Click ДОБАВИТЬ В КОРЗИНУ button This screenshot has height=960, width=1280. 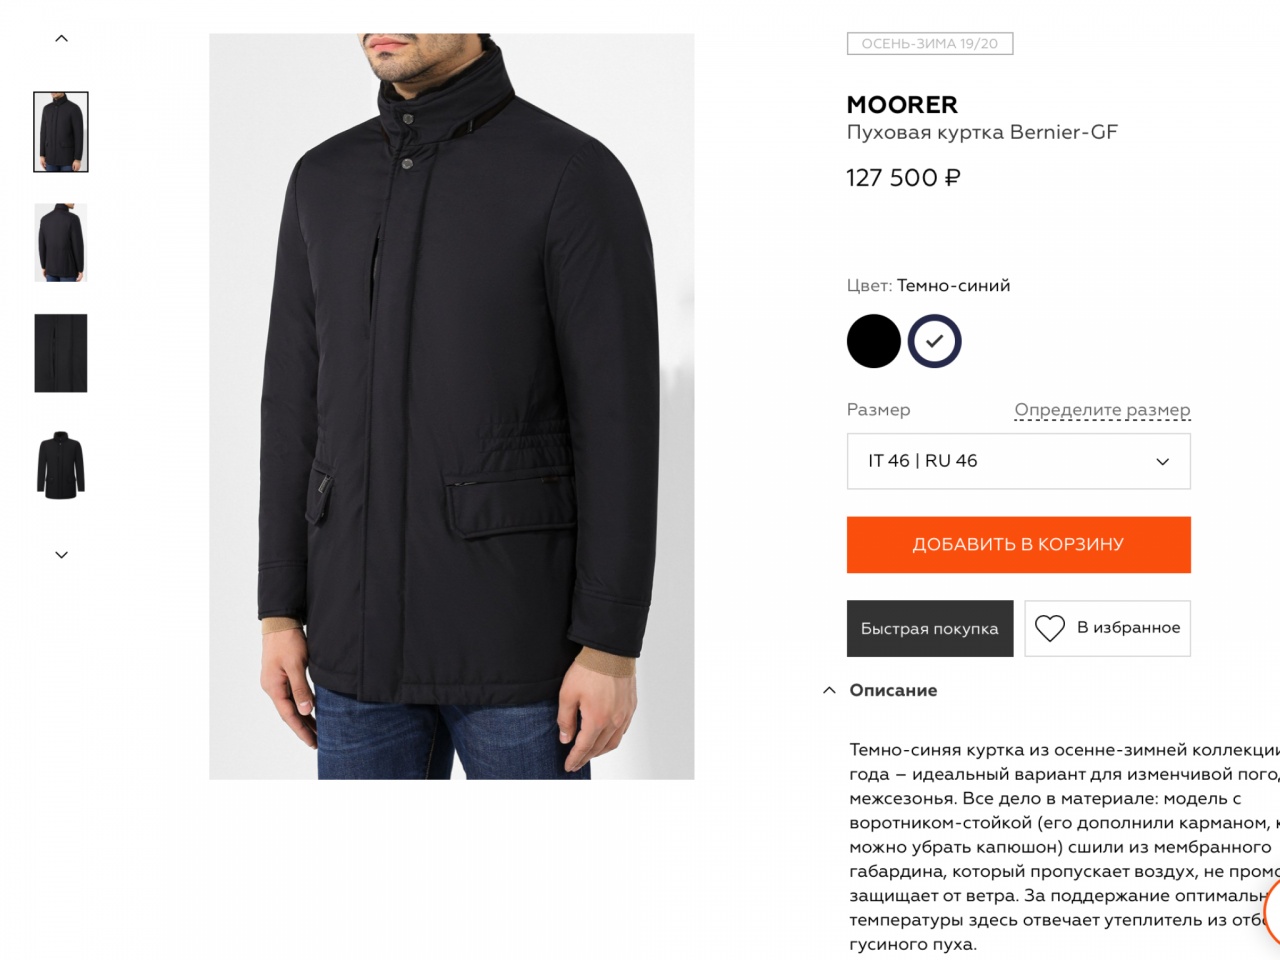[1018, 545]
